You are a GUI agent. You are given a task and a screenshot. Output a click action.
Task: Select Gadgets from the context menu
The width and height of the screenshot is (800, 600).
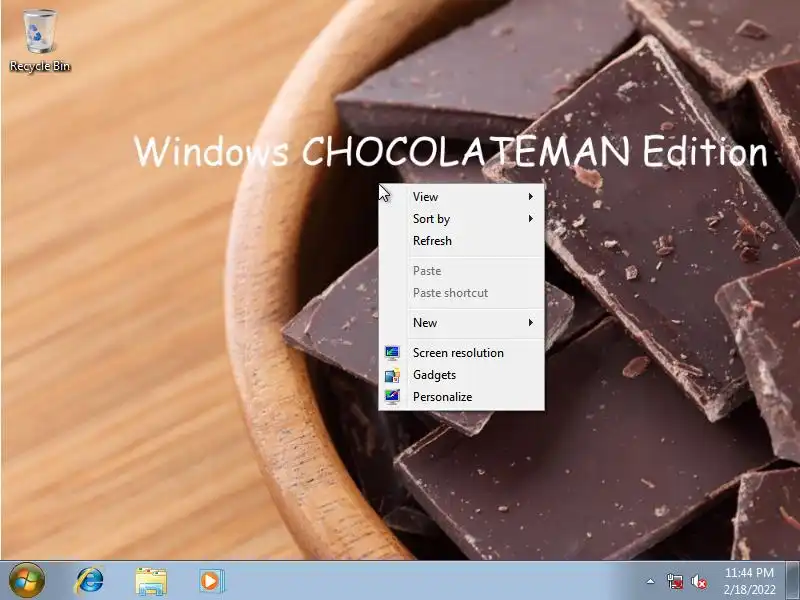[462, 374]
